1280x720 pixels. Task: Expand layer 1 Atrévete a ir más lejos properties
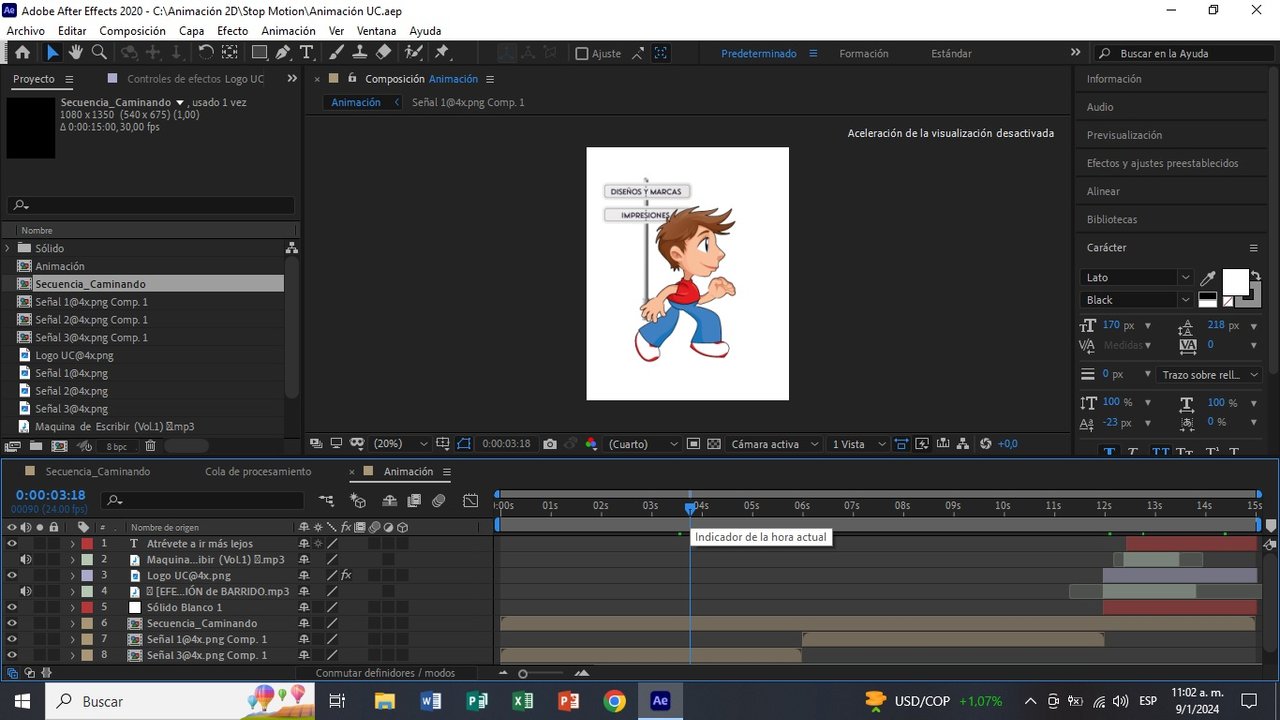point(72,544)
